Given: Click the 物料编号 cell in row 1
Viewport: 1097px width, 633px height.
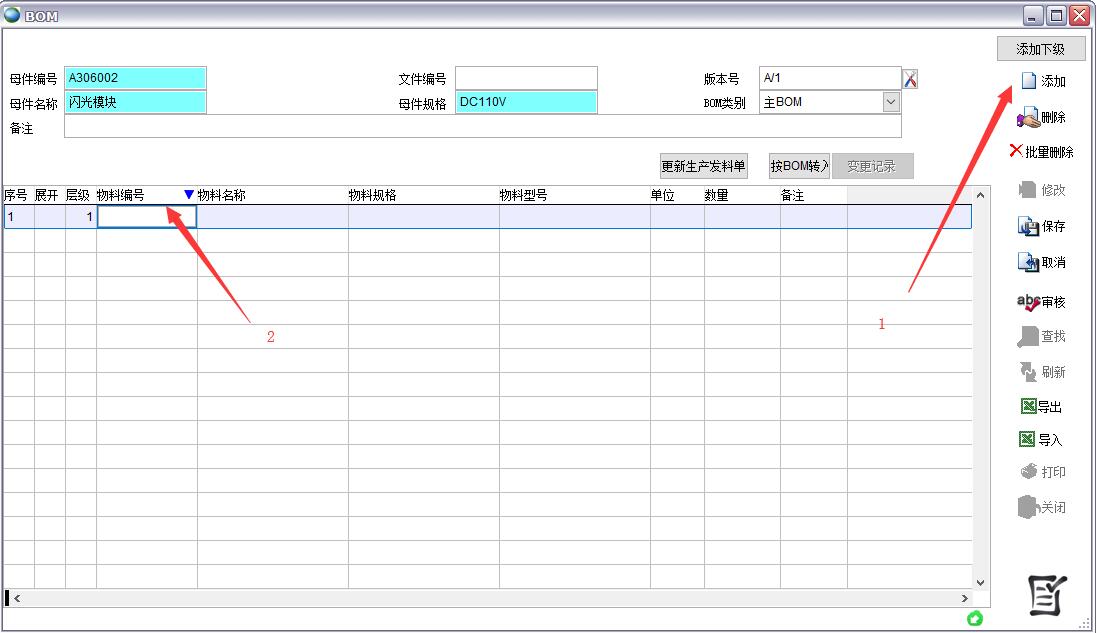Looking at the screenshot, I should point(146,216).
